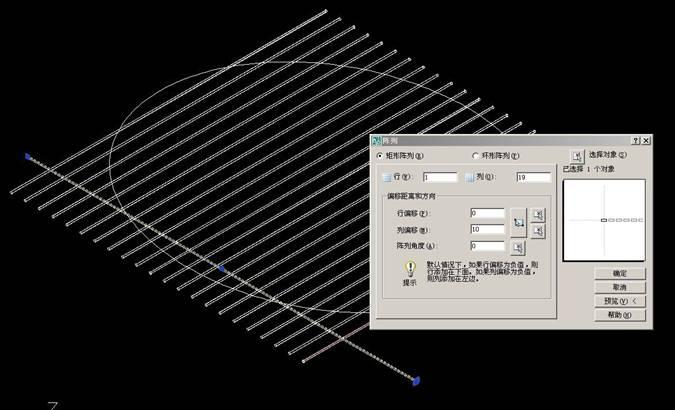Image resolution: width=675 pixels, height=410 pixels.
Task: Click the pick column offset icon button
Action: [x=538, y=231]
